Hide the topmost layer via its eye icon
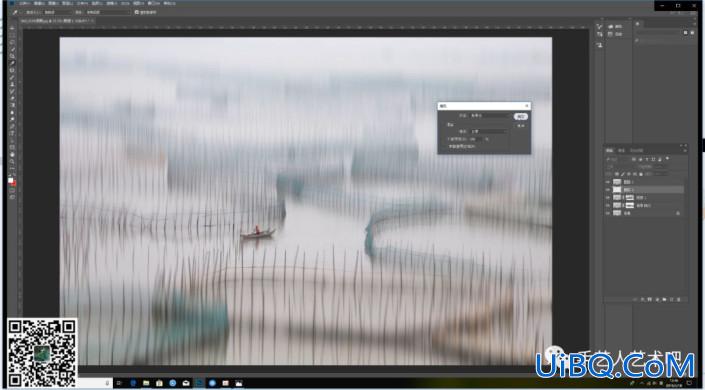Screen dimensions: 705x390 tap(607, 182)
